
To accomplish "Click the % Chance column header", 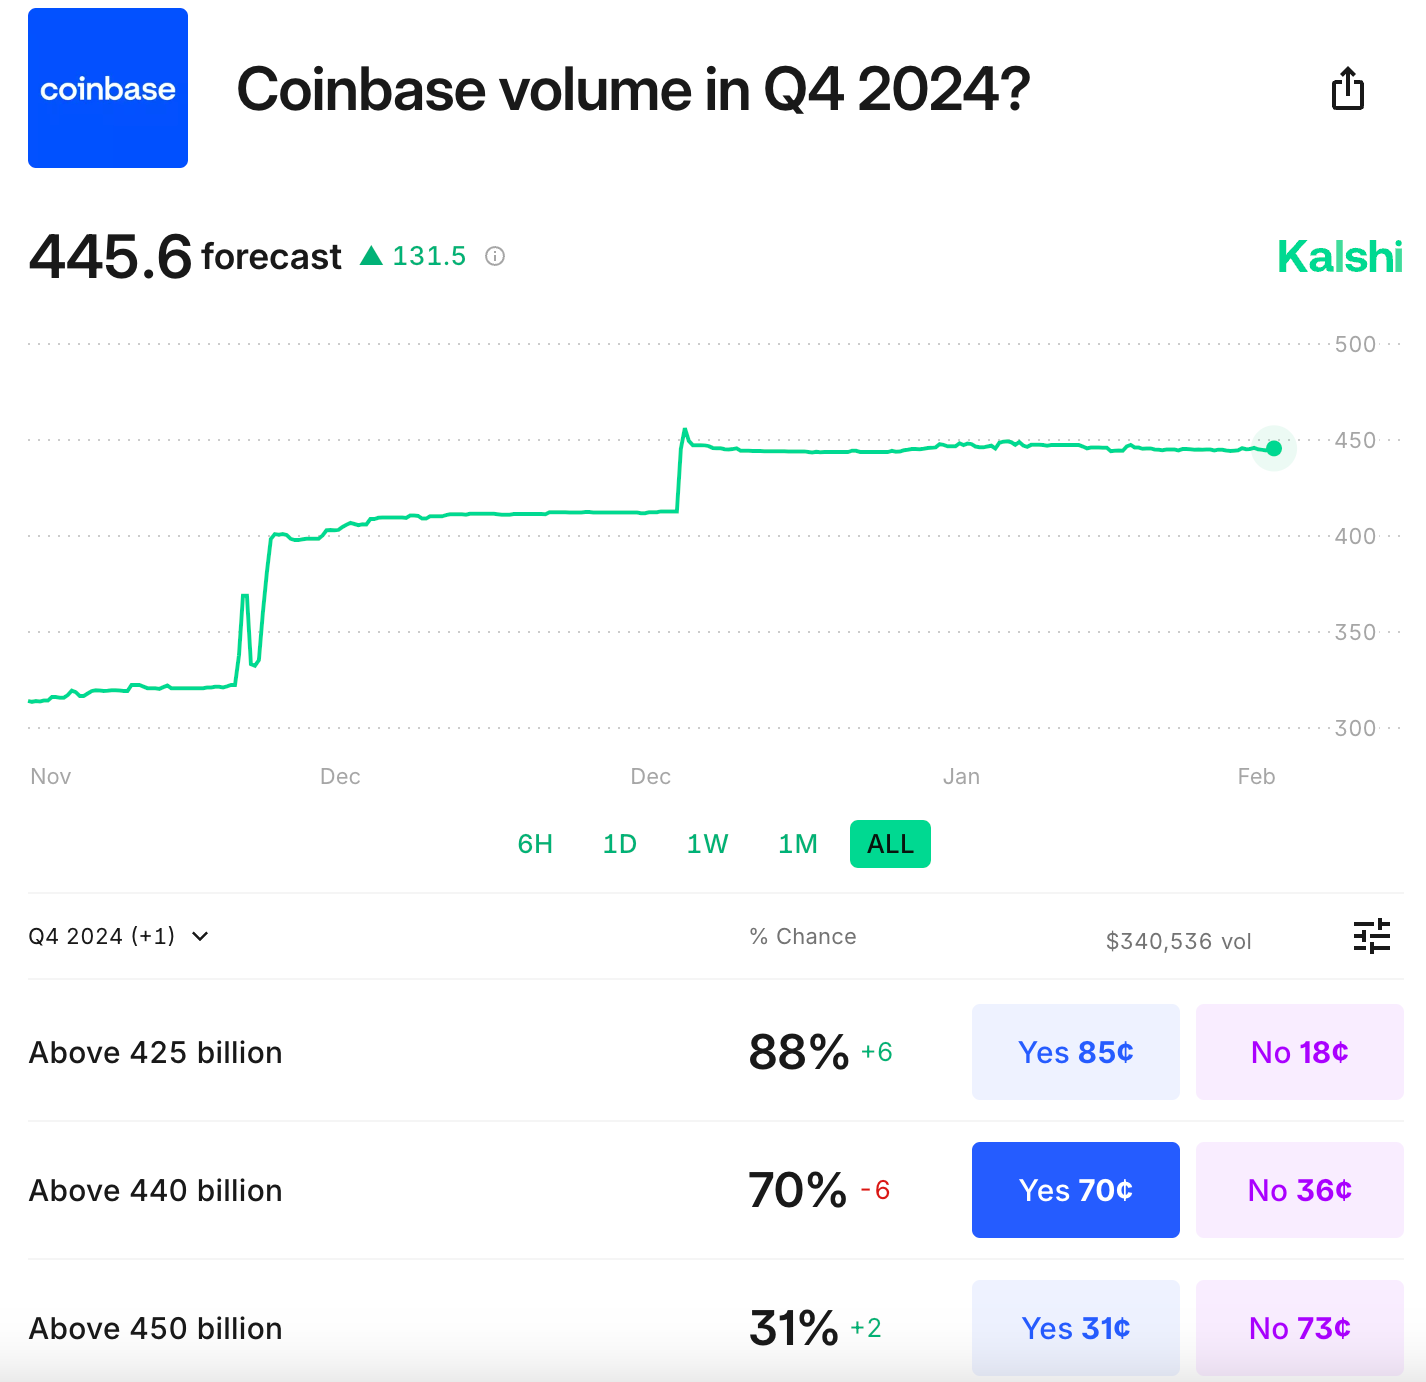I will pyautogui.click(x=802, y=936).
